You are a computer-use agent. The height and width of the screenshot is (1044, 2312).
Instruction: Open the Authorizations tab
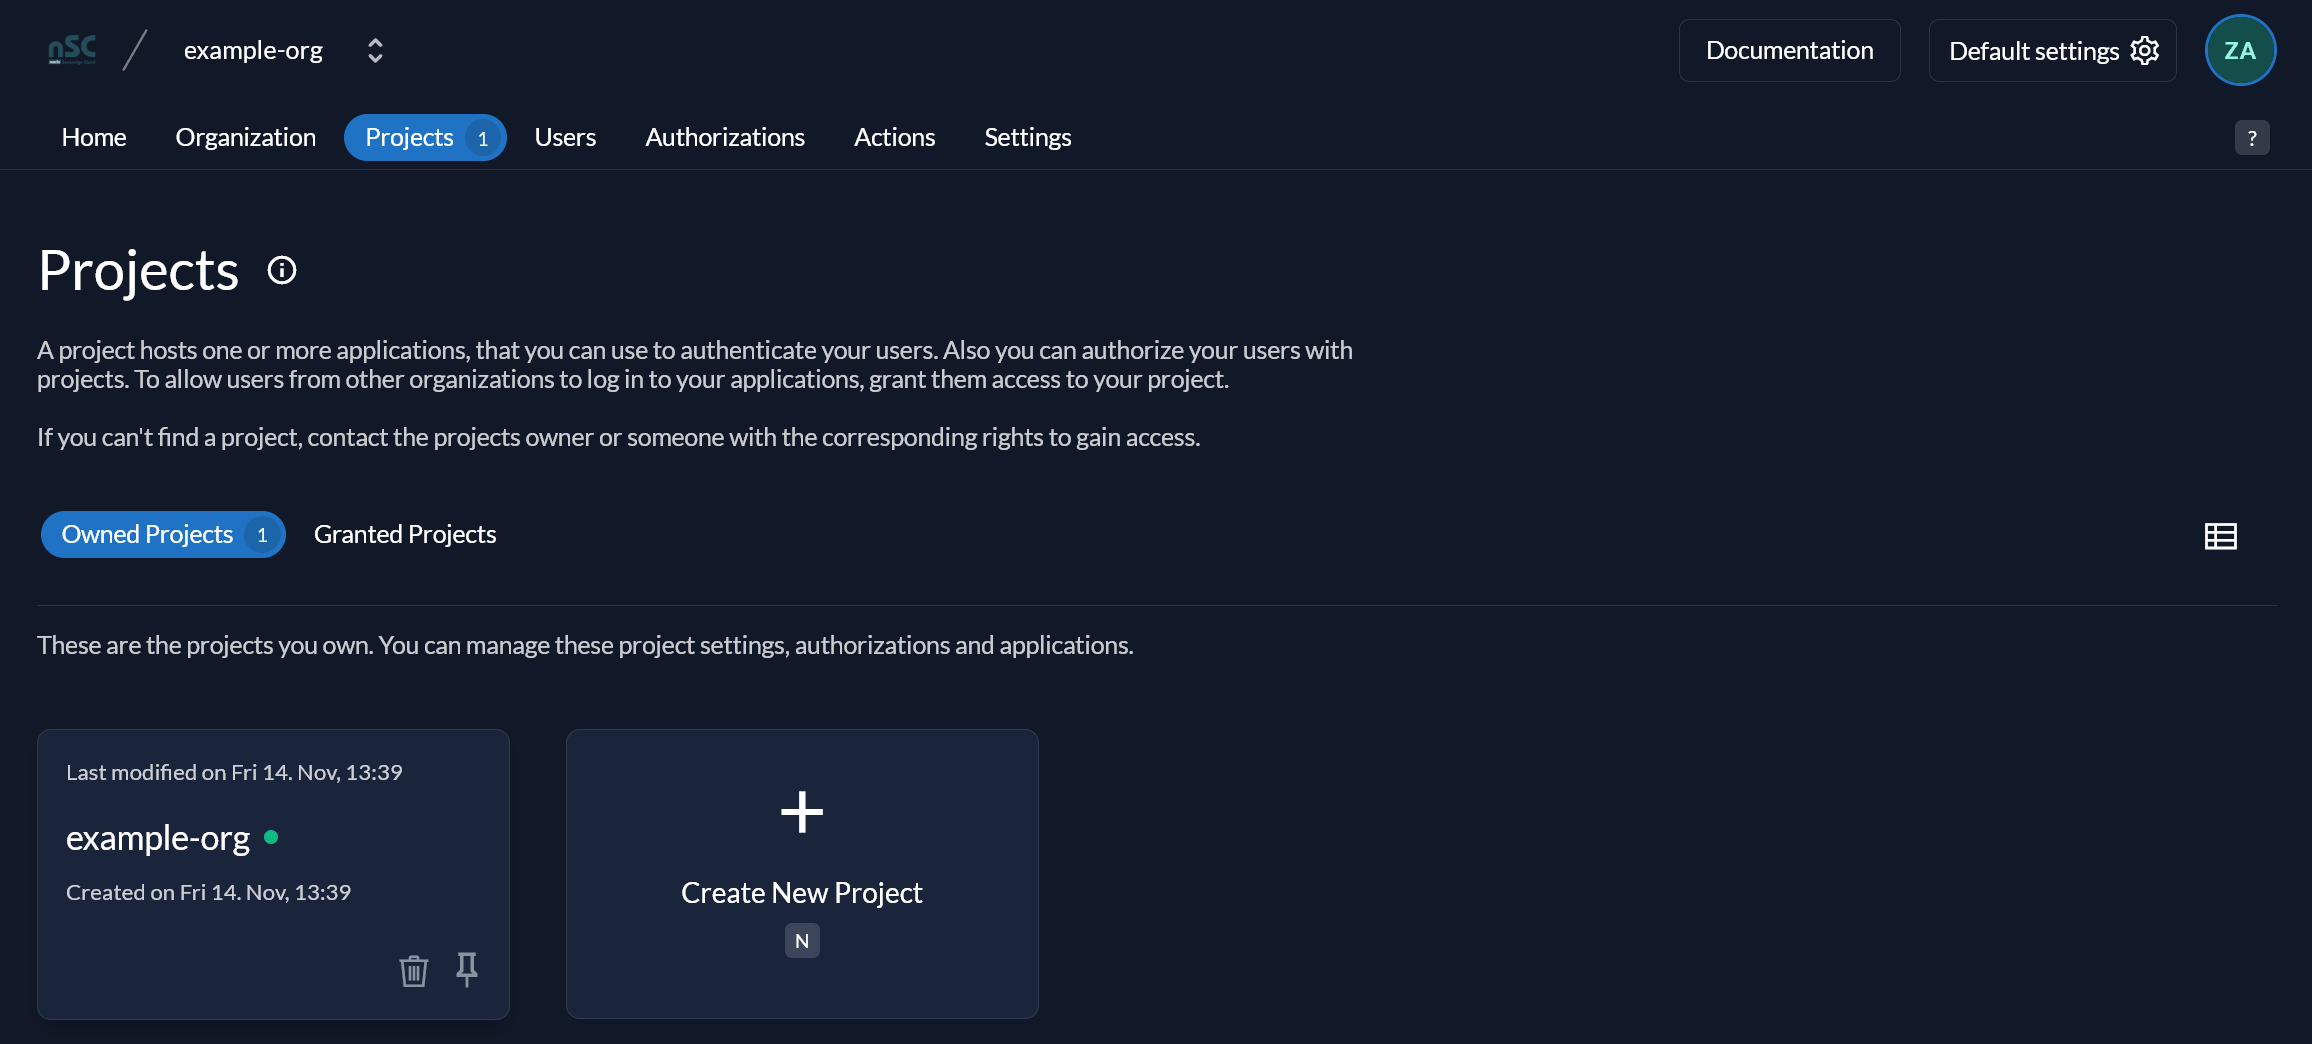725,138
